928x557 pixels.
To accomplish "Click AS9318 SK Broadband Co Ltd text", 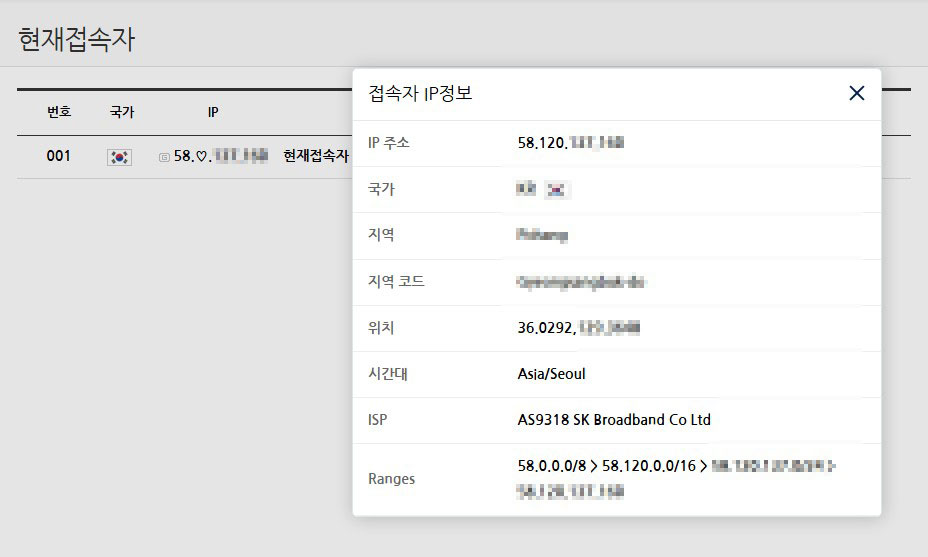I will click(x=614, y=420).
